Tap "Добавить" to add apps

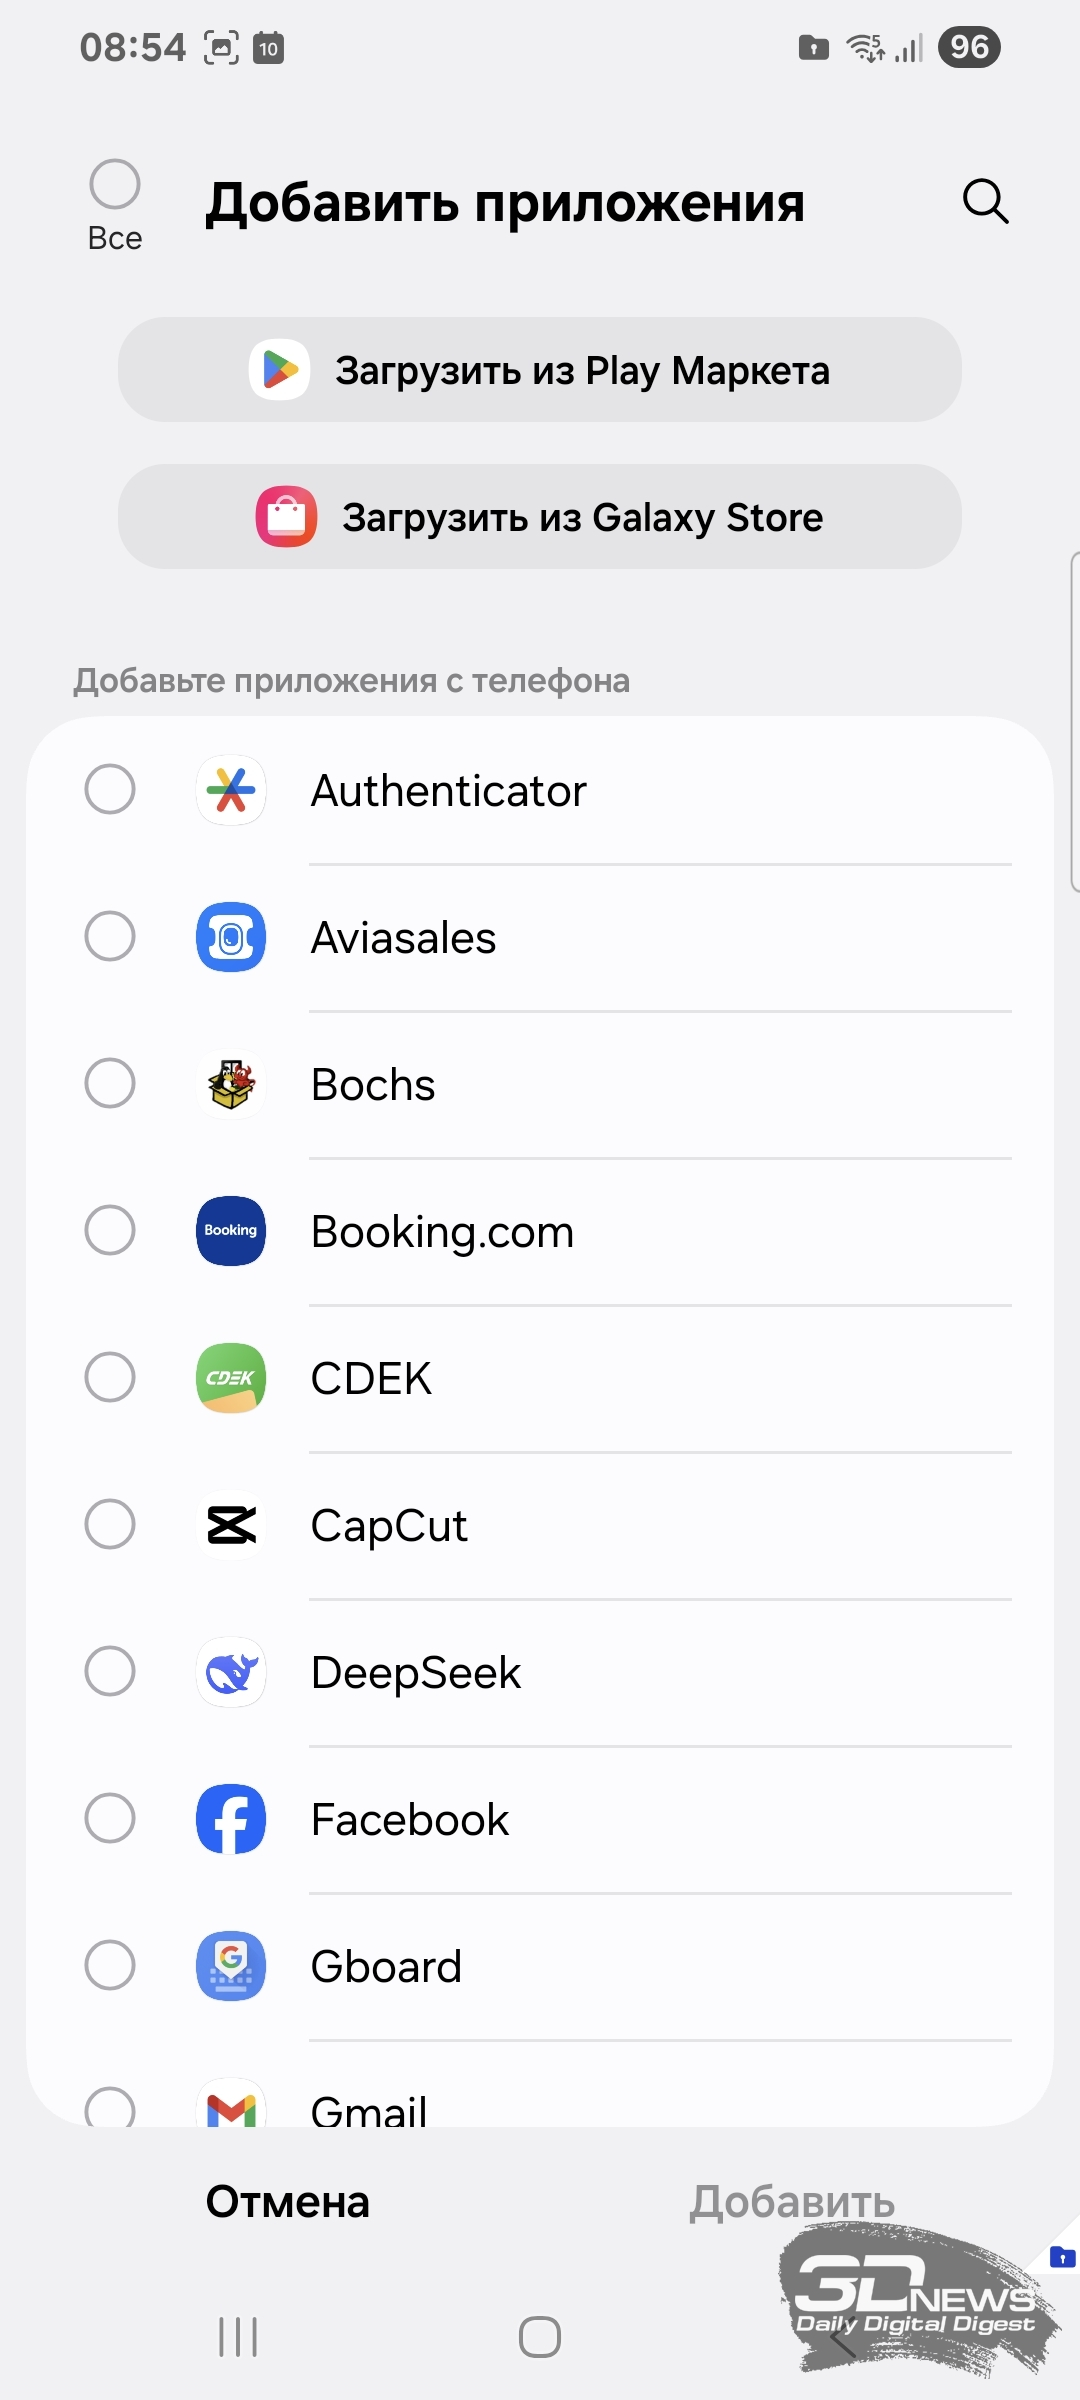pos(792,2202)
